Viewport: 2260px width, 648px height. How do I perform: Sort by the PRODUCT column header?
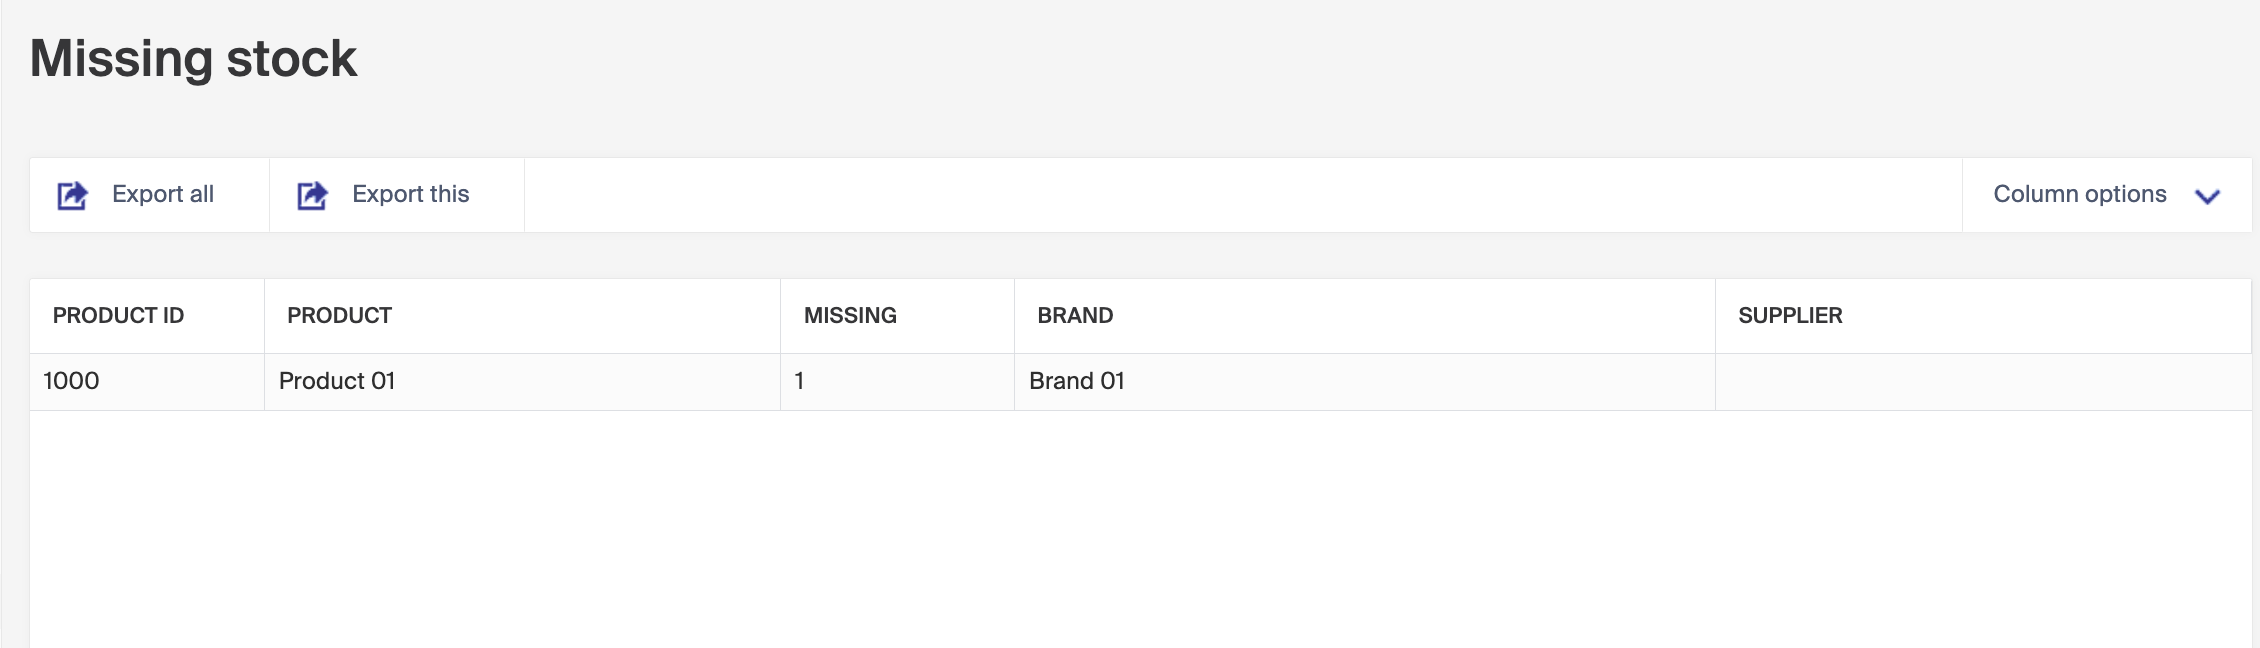(339, 315)
